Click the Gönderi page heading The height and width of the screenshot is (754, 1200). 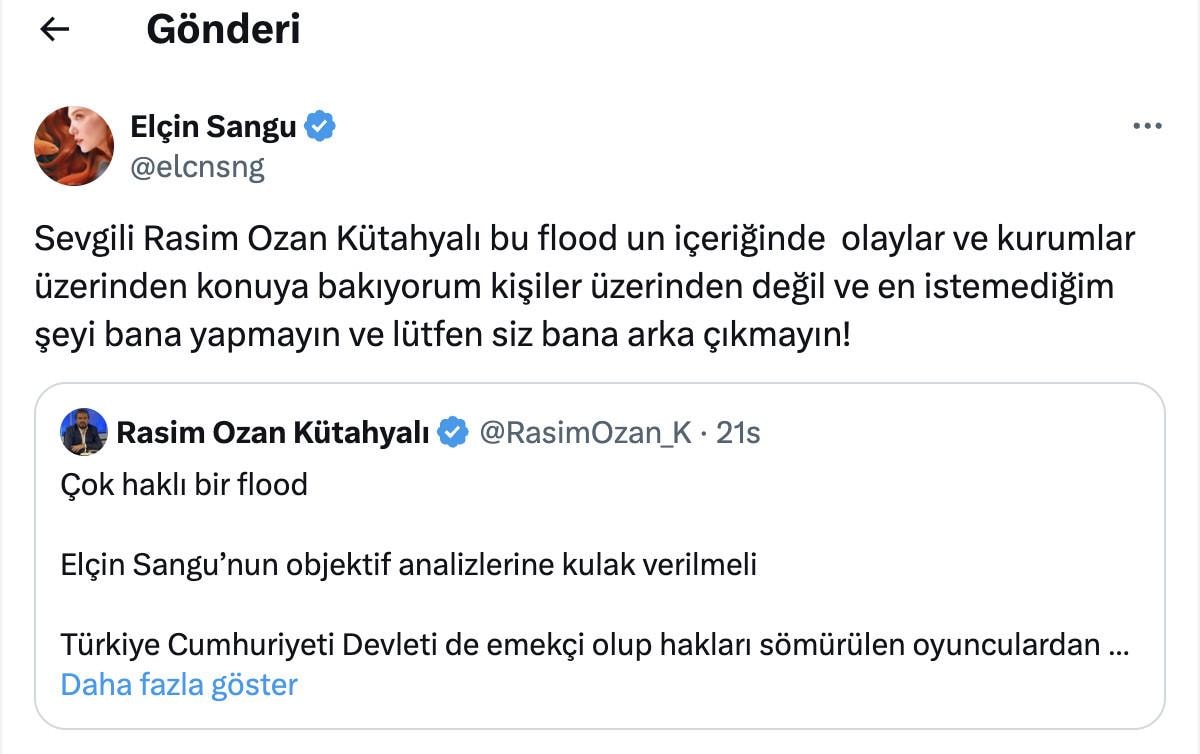tap(223, 30)
